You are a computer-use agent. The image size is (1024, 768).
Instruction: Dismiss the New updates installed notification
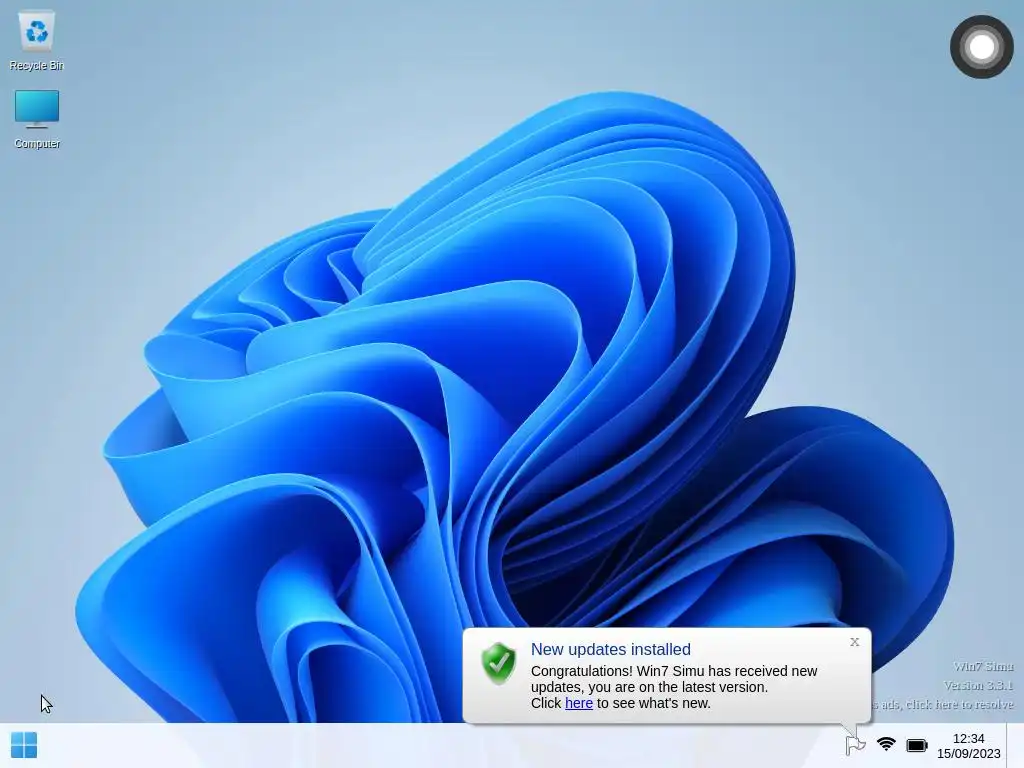pos(854,642)
